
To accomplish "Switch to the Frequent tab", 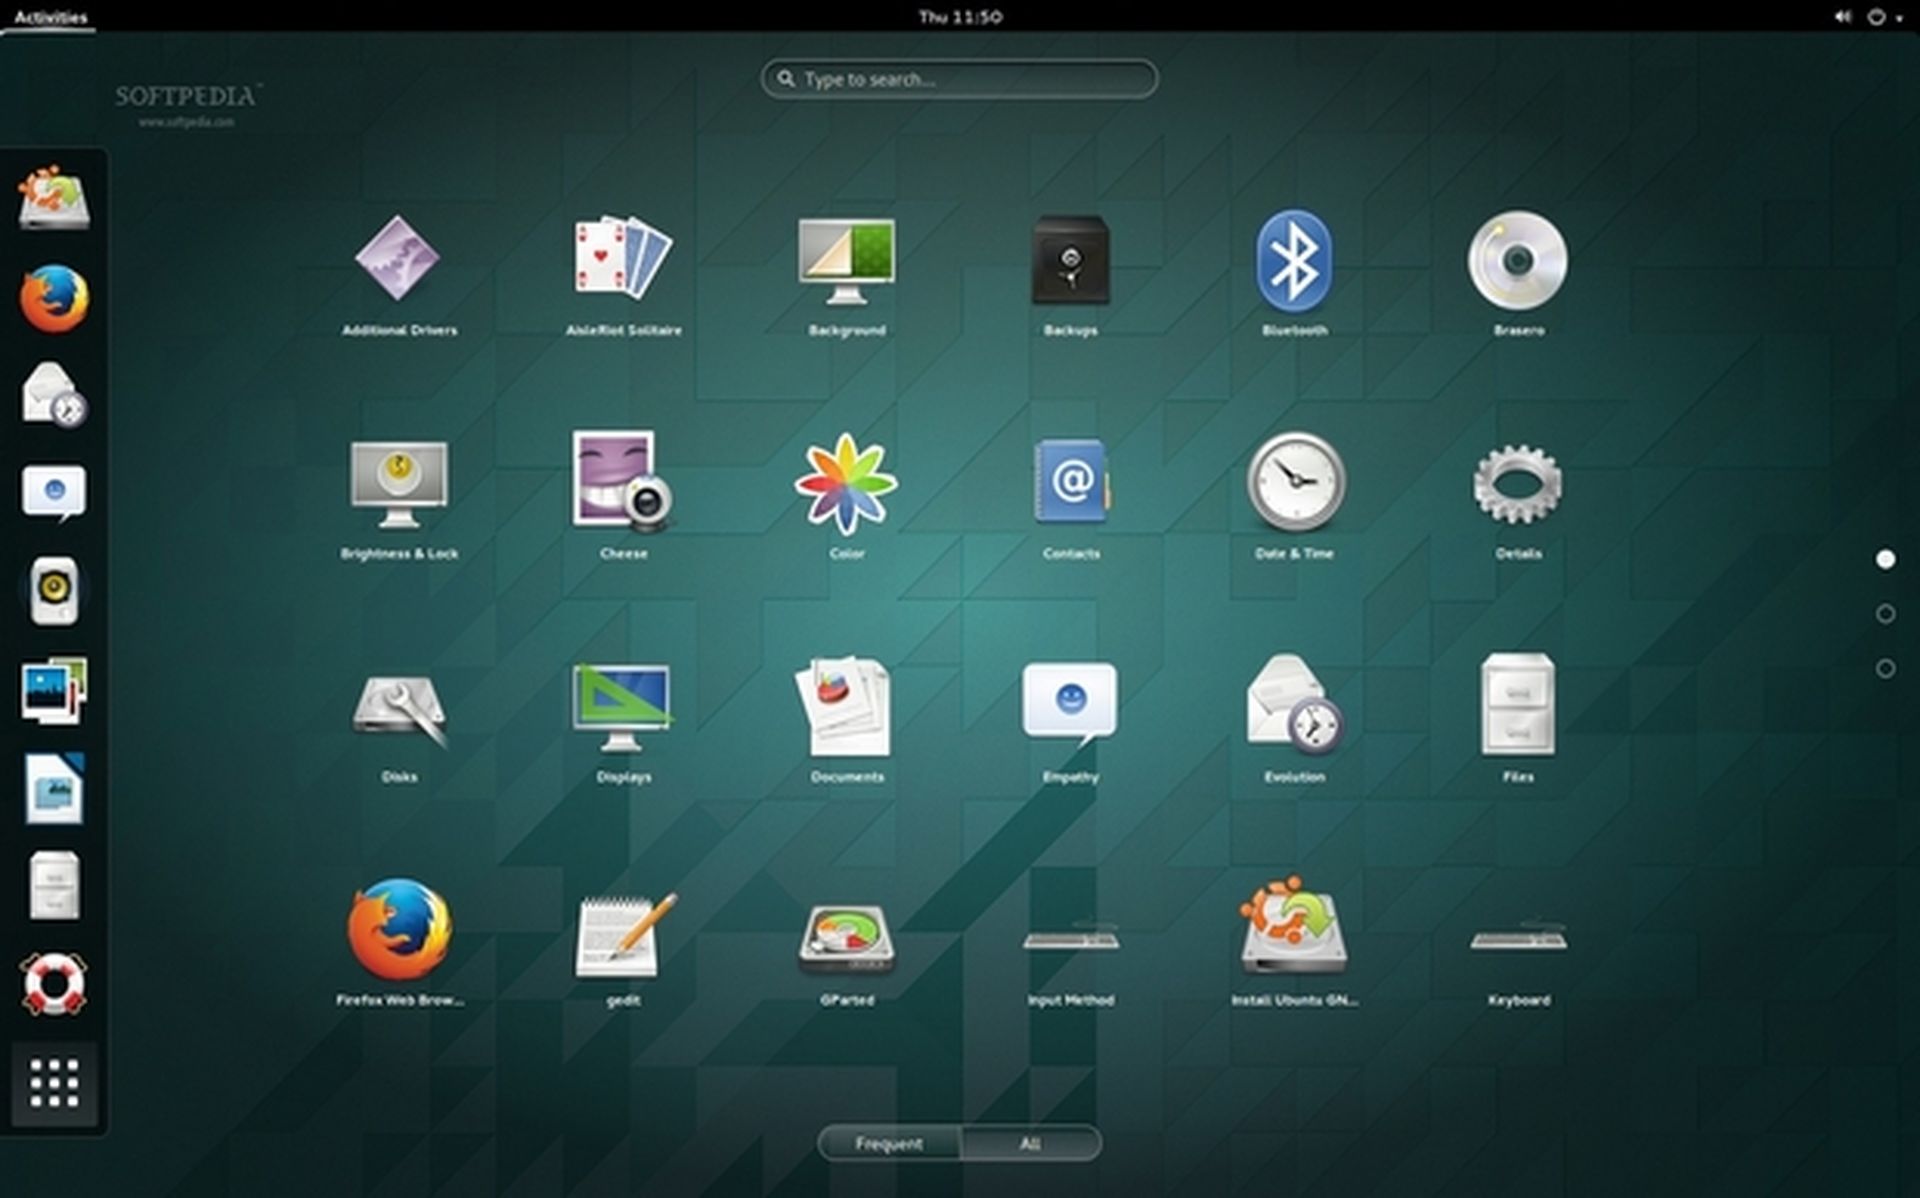I will (x=888, y=1144).
